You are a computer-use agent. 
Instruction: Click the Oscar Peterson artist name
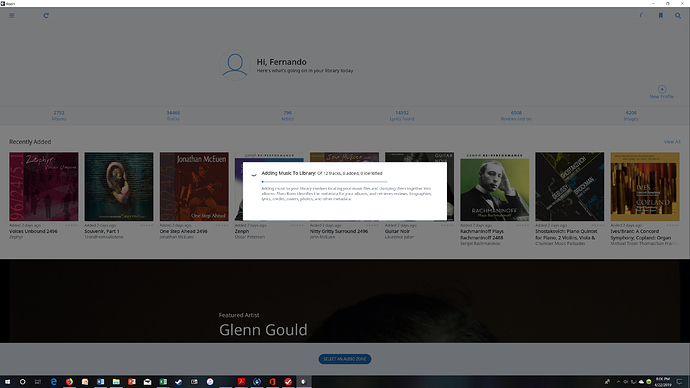[x=250, y=237]
